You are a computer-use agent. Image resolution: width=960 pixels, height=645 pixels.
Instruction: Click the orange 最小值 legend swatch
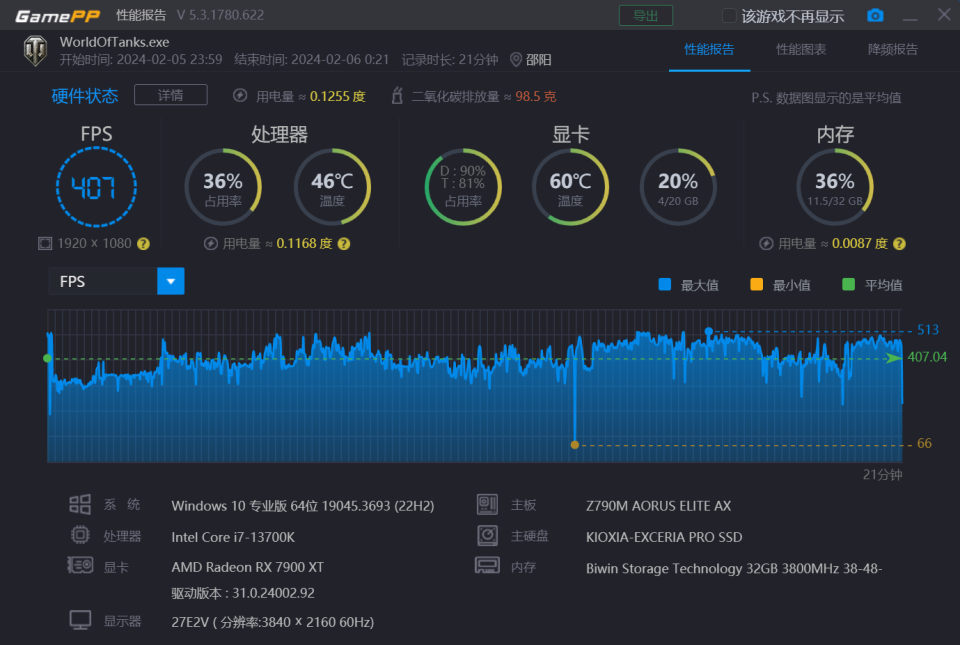click(756, 285)
